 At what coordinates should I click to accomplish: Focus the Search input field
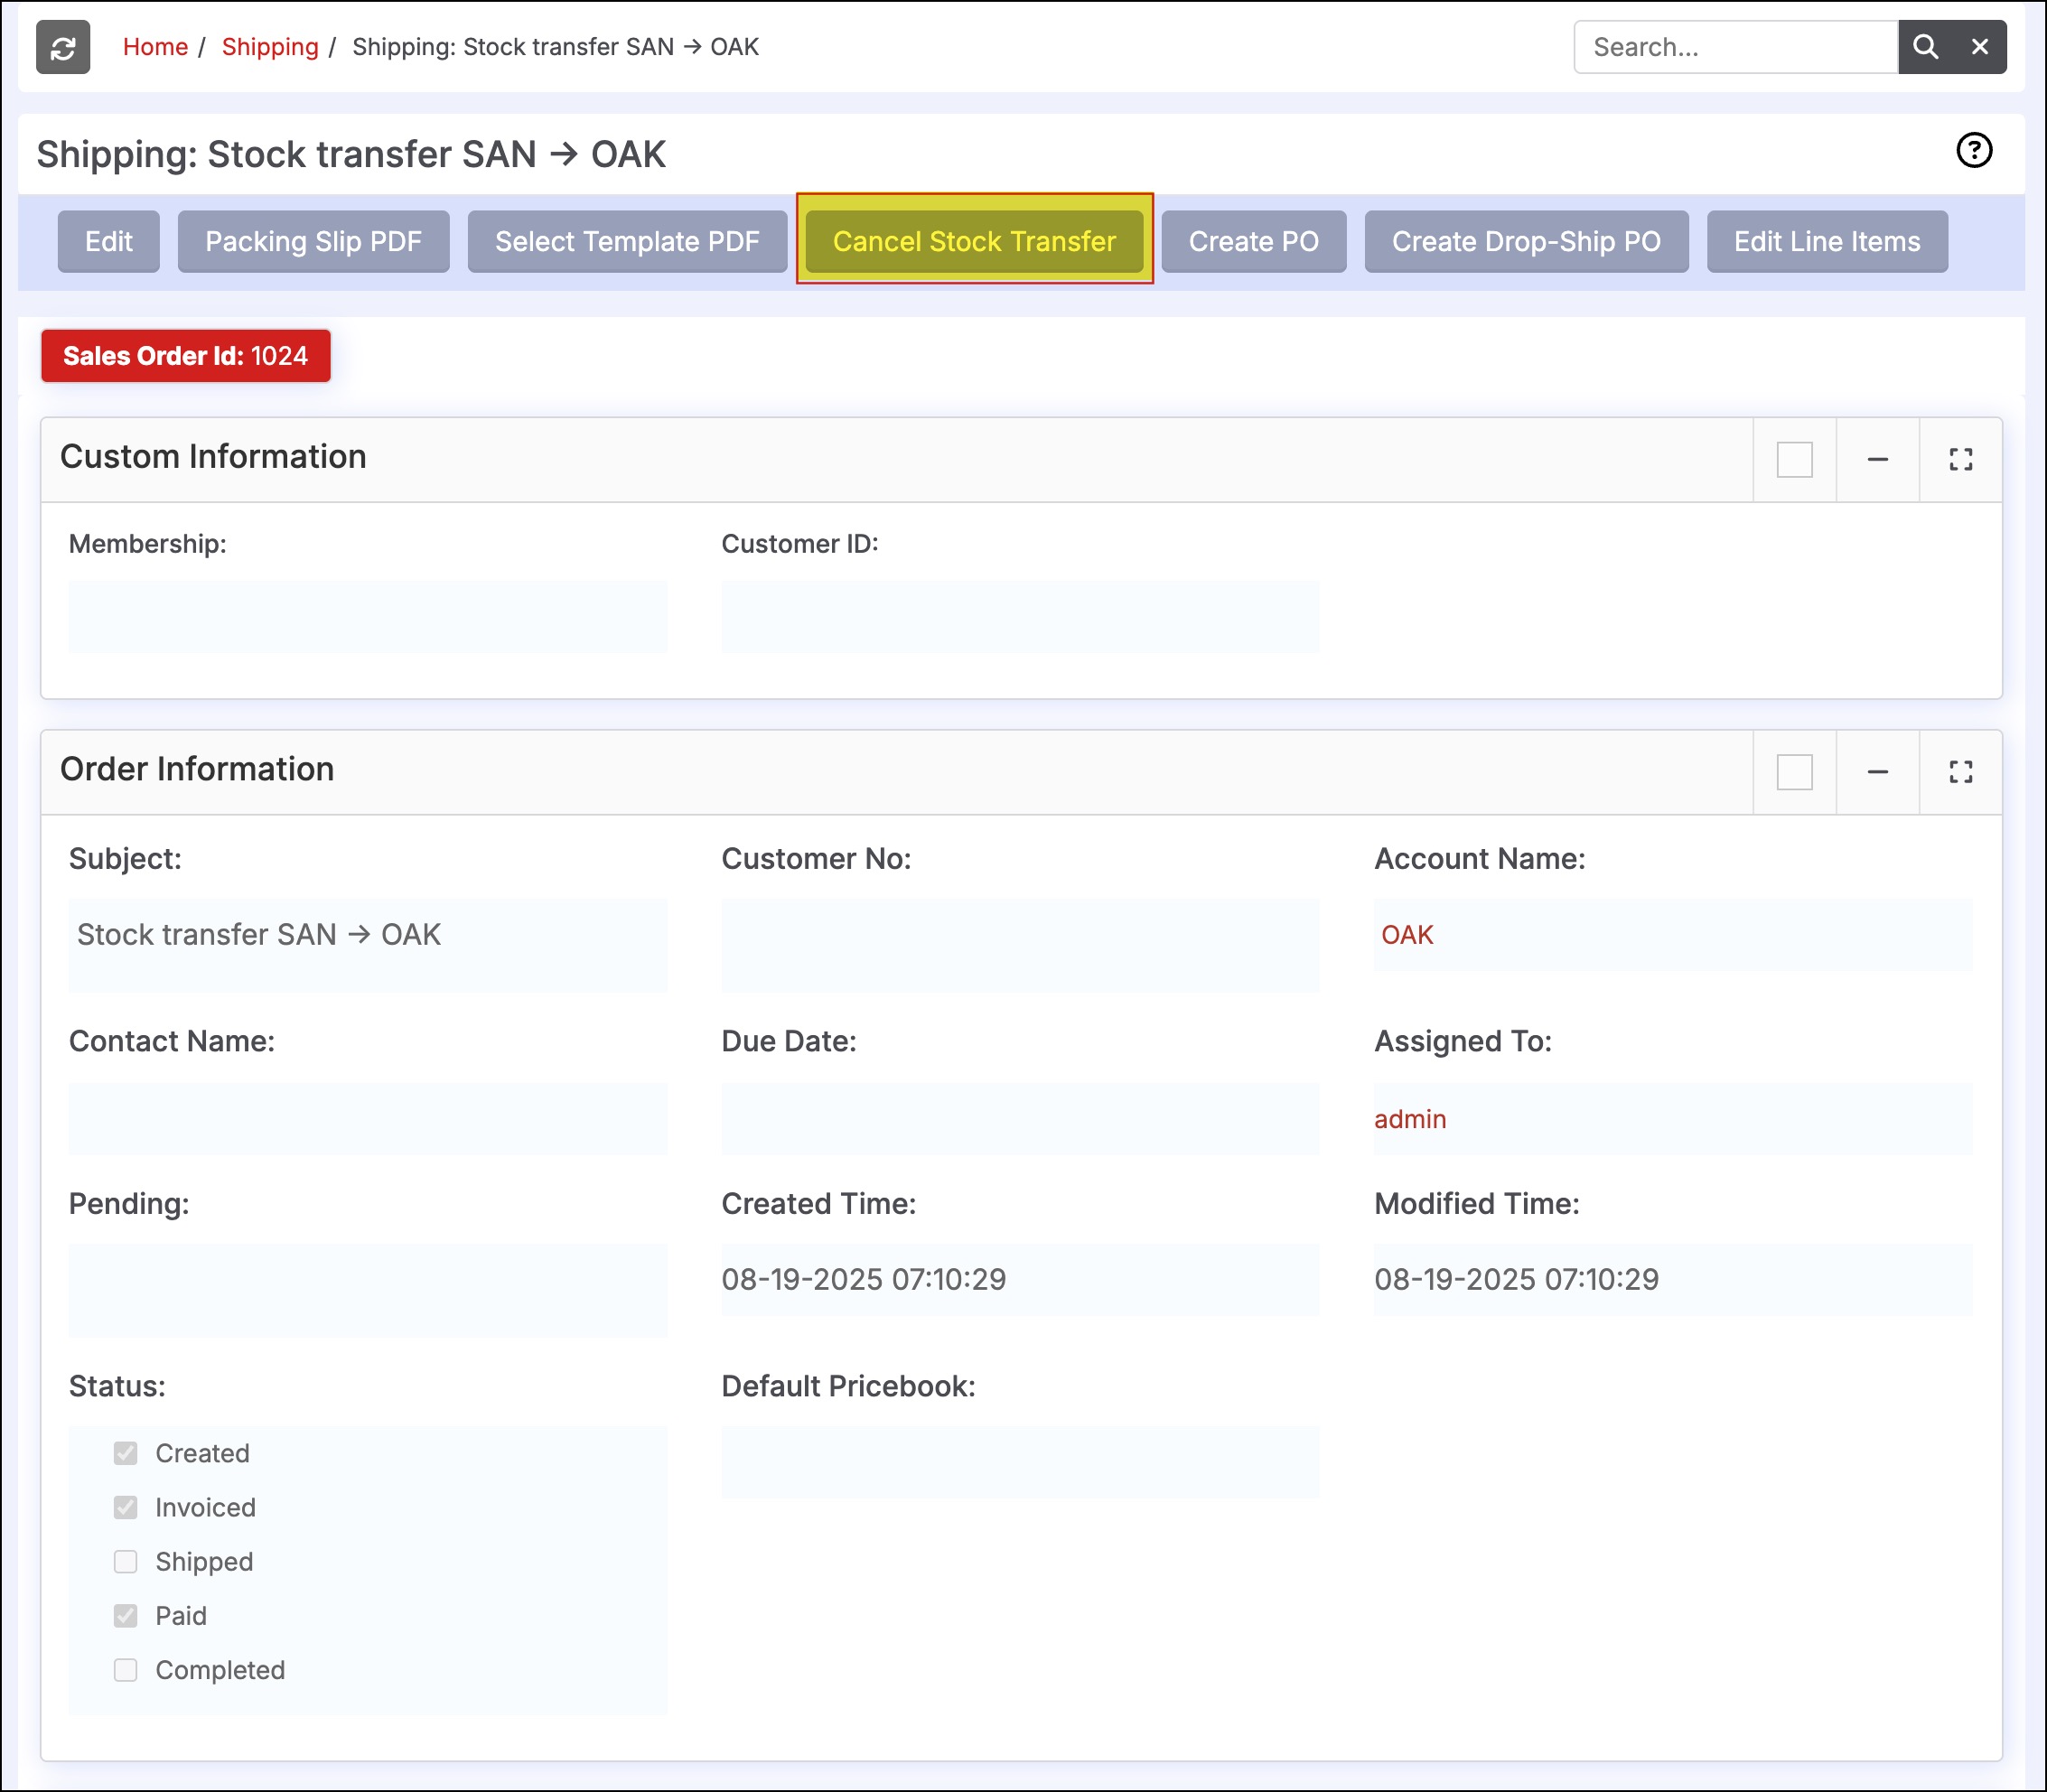click(x=1736, y=47)
